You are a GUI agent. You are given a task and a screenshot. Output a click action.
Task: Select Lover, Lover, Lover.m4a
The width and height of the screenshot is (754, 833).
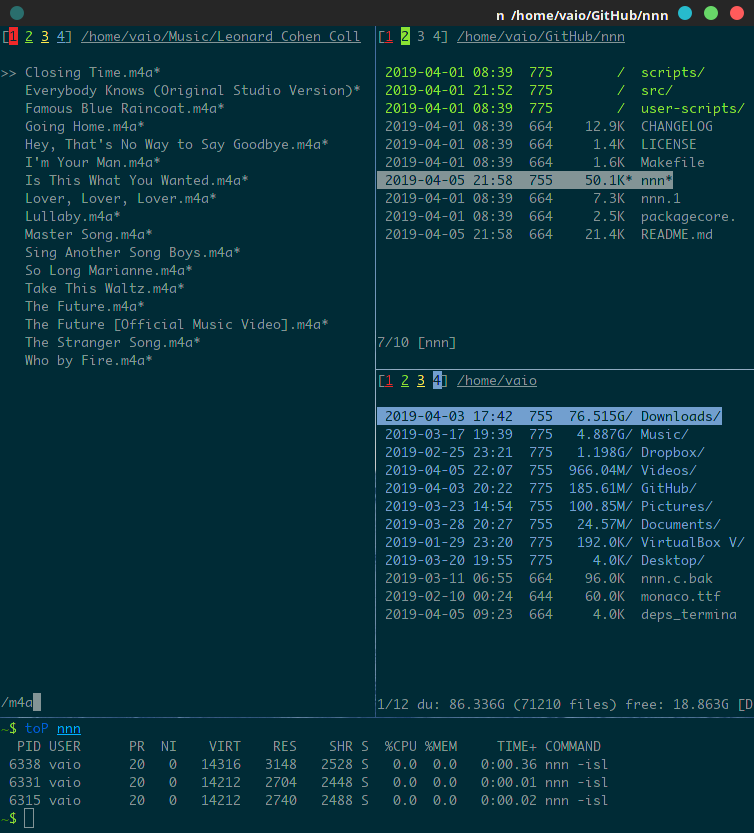coord(121,199)
